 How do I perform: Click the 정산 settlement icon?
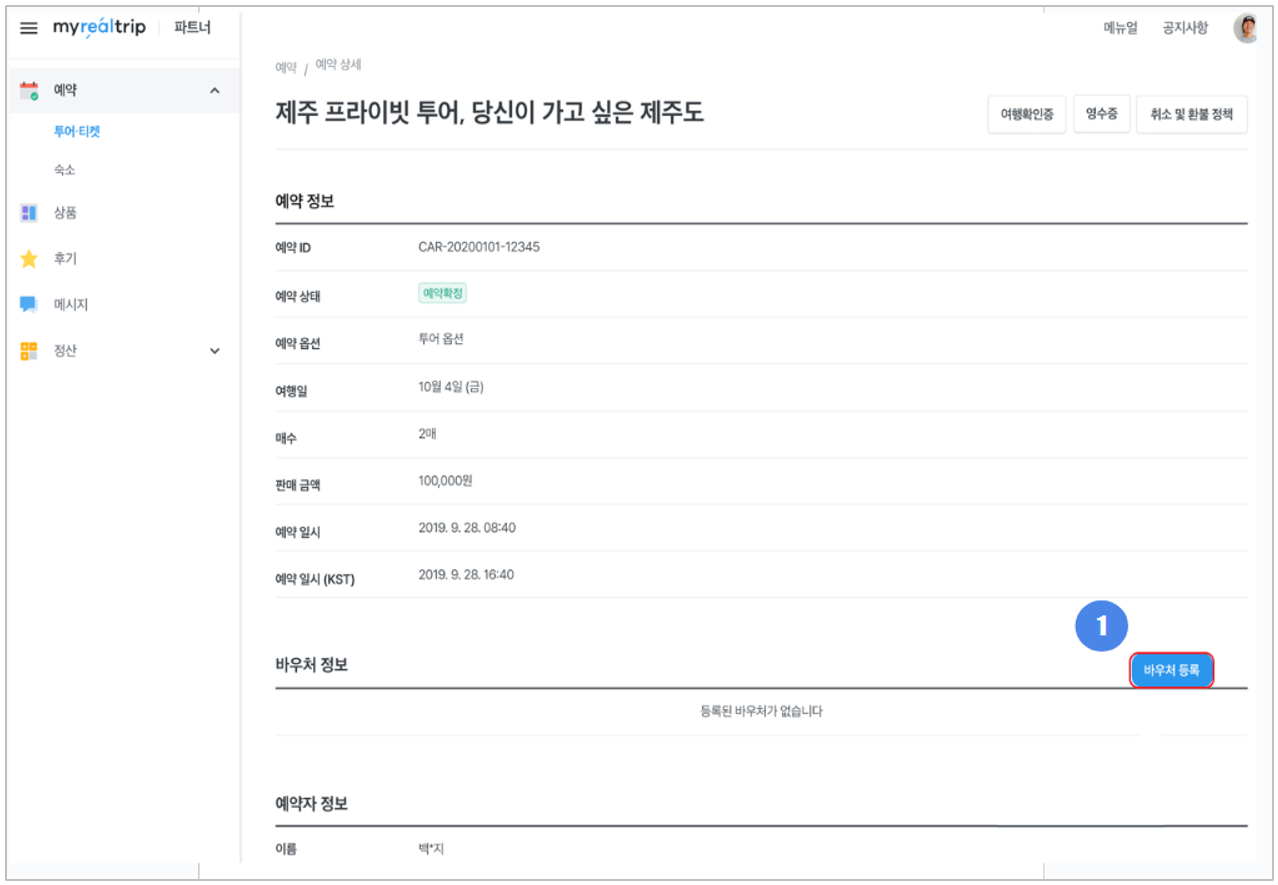(29, 351)
